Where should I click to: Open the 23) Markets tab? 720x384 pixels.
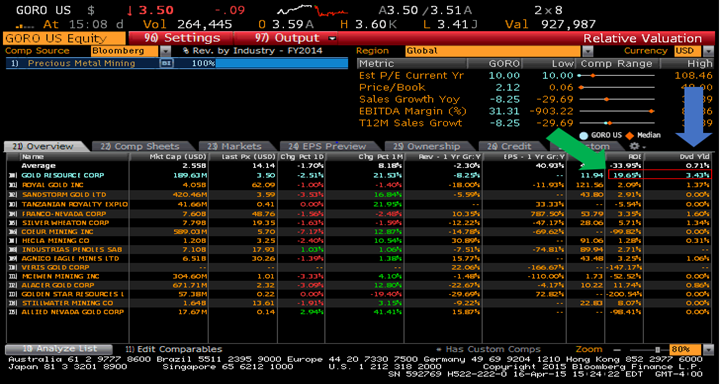(234, 146)
